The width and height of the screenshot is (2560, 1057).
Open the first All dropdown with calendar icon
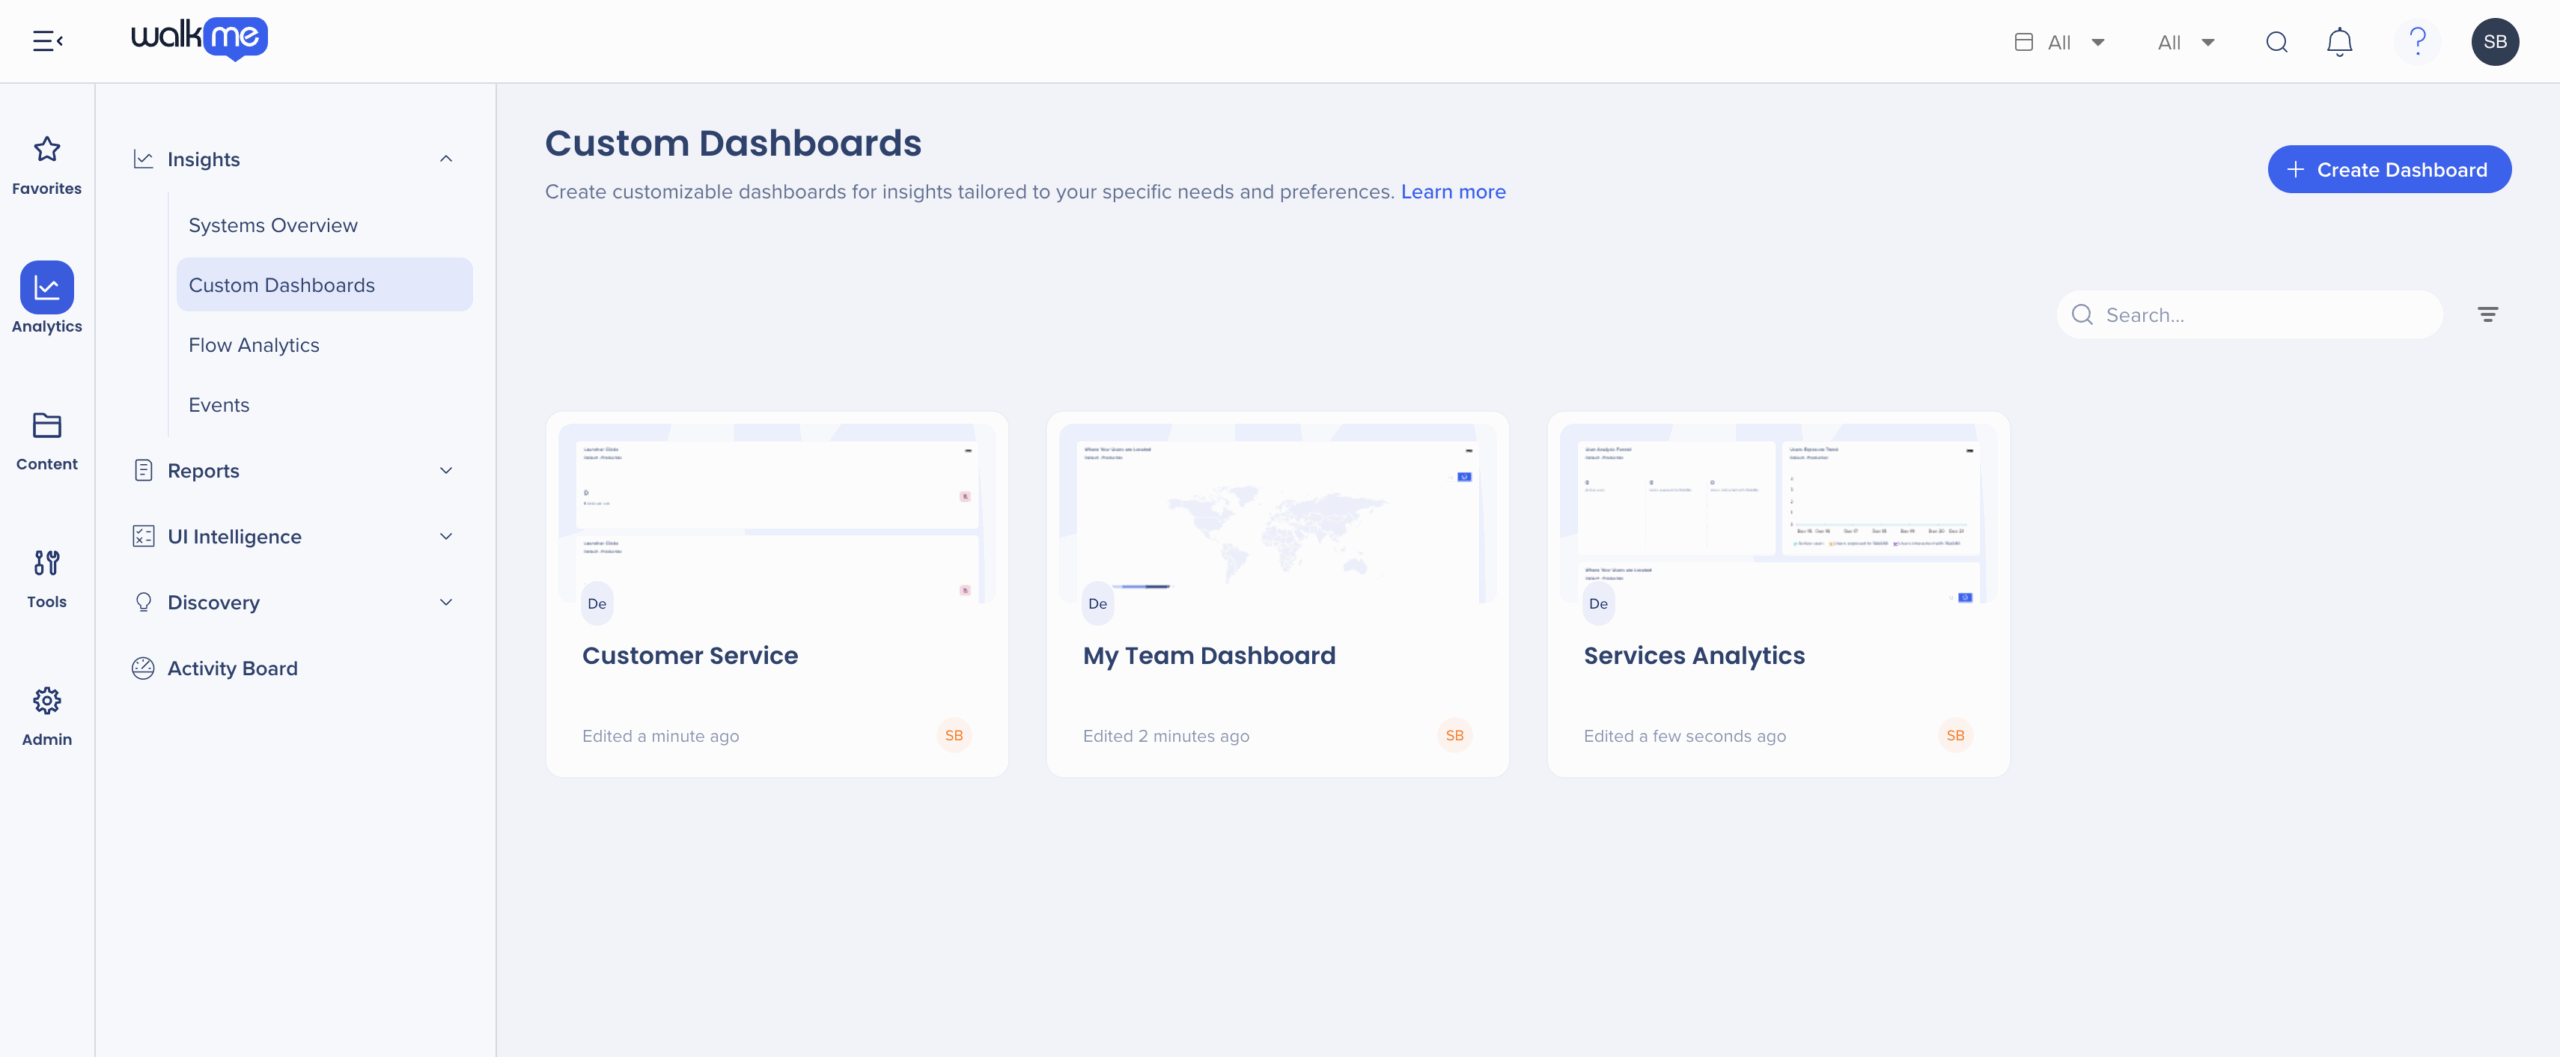click(x=2060, y=42)
